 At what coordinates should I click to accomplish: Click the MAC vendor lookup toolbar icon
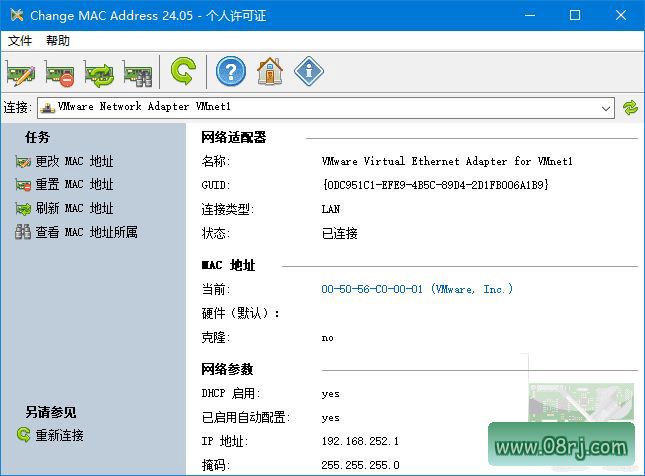[138, 73]
